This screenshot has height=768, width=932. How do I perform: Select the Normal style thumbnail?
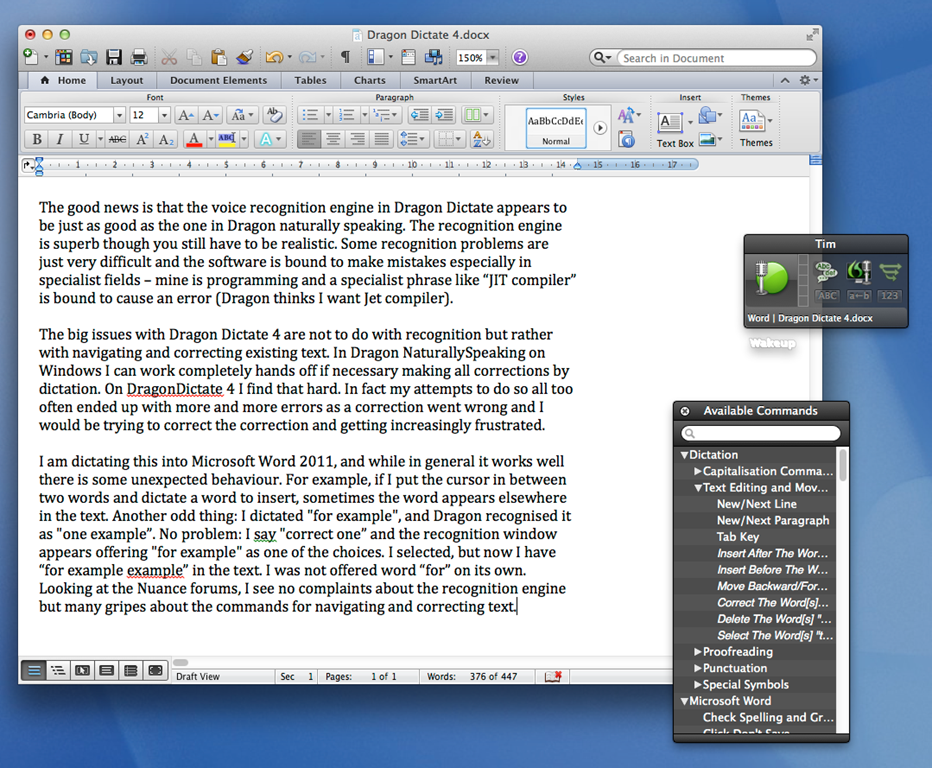point(556,128)
